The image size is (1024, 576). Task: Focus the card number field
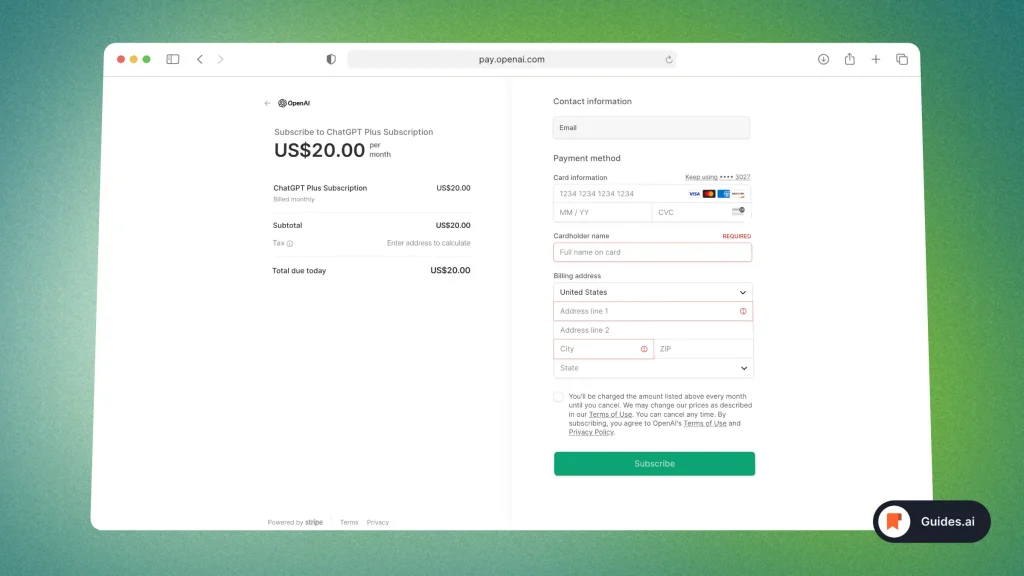[x=652, y=194]
